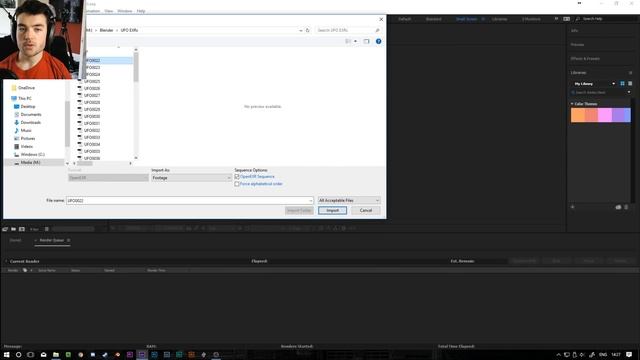Image resolution: width=640 pixels, height=360 pixels.
Task: Expand the File name history dropdown arrow
Action: (311, 200)
